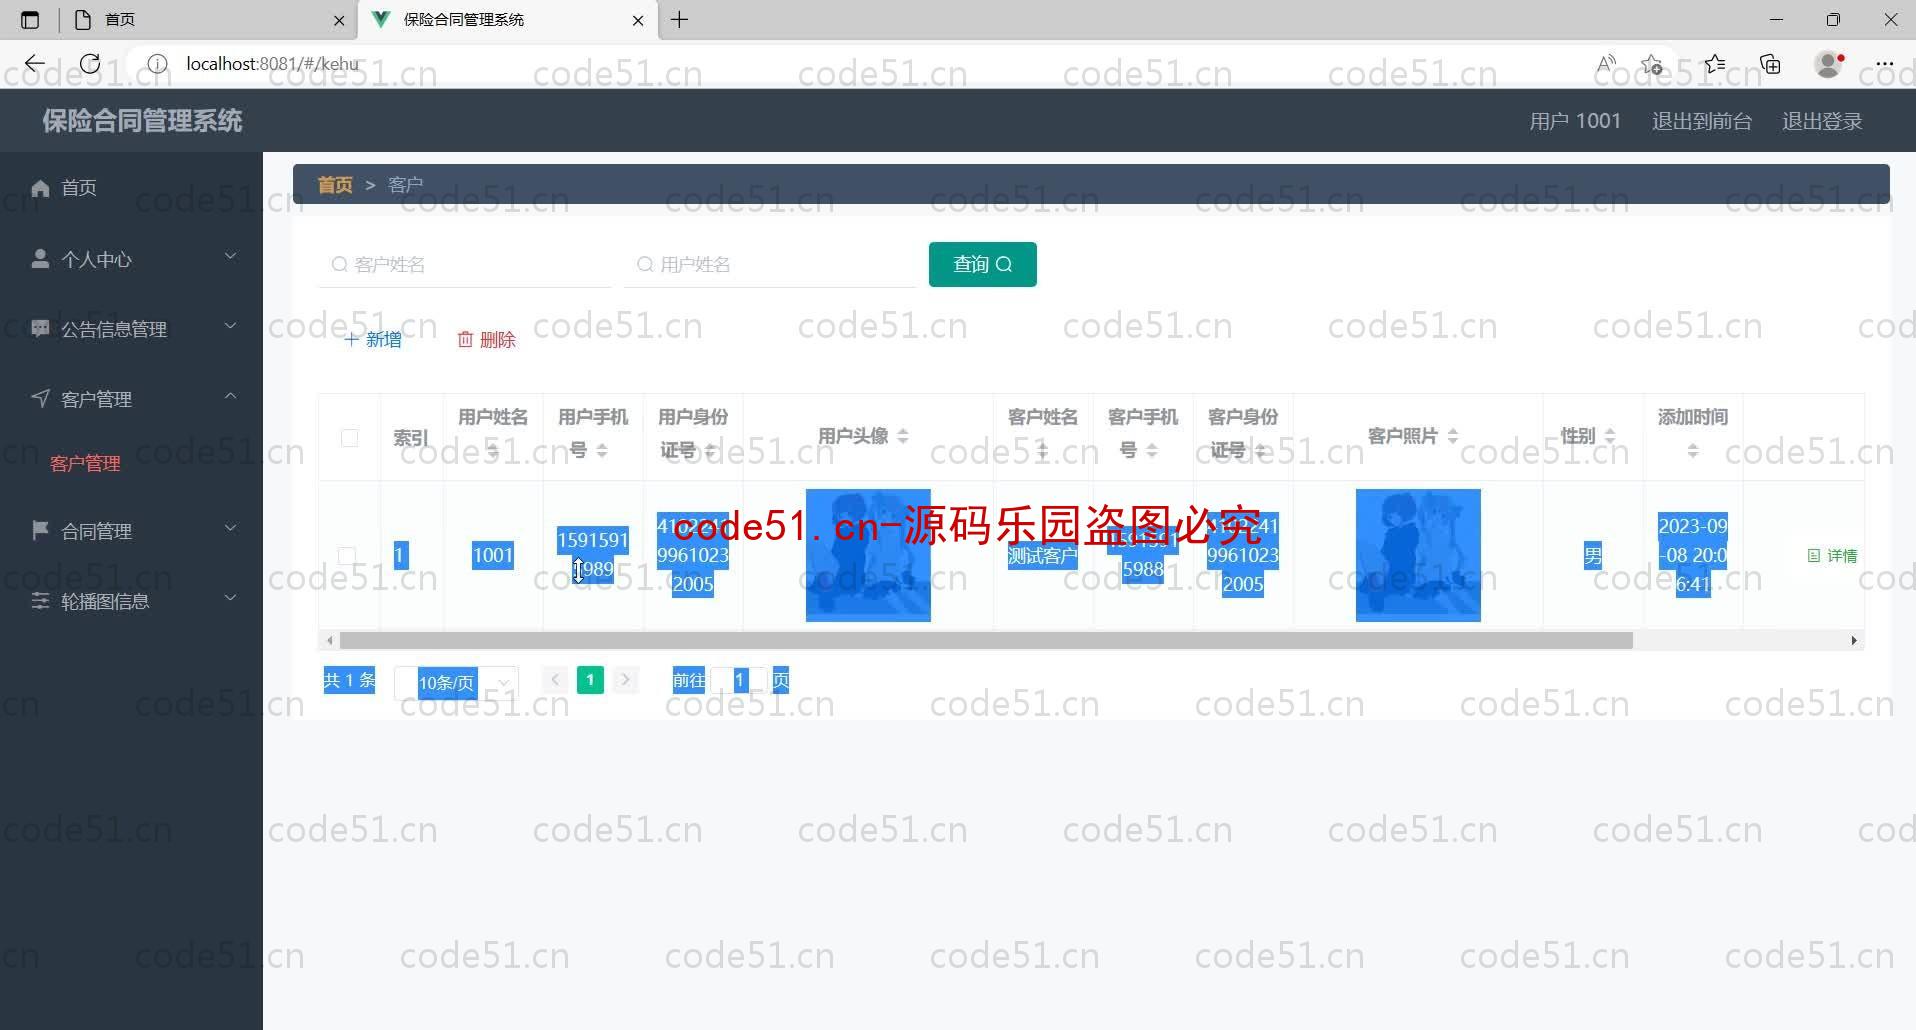Toggle the select-all header checkbox
Viewport: 1916px width, 1030px height.
tap(349, 437)
